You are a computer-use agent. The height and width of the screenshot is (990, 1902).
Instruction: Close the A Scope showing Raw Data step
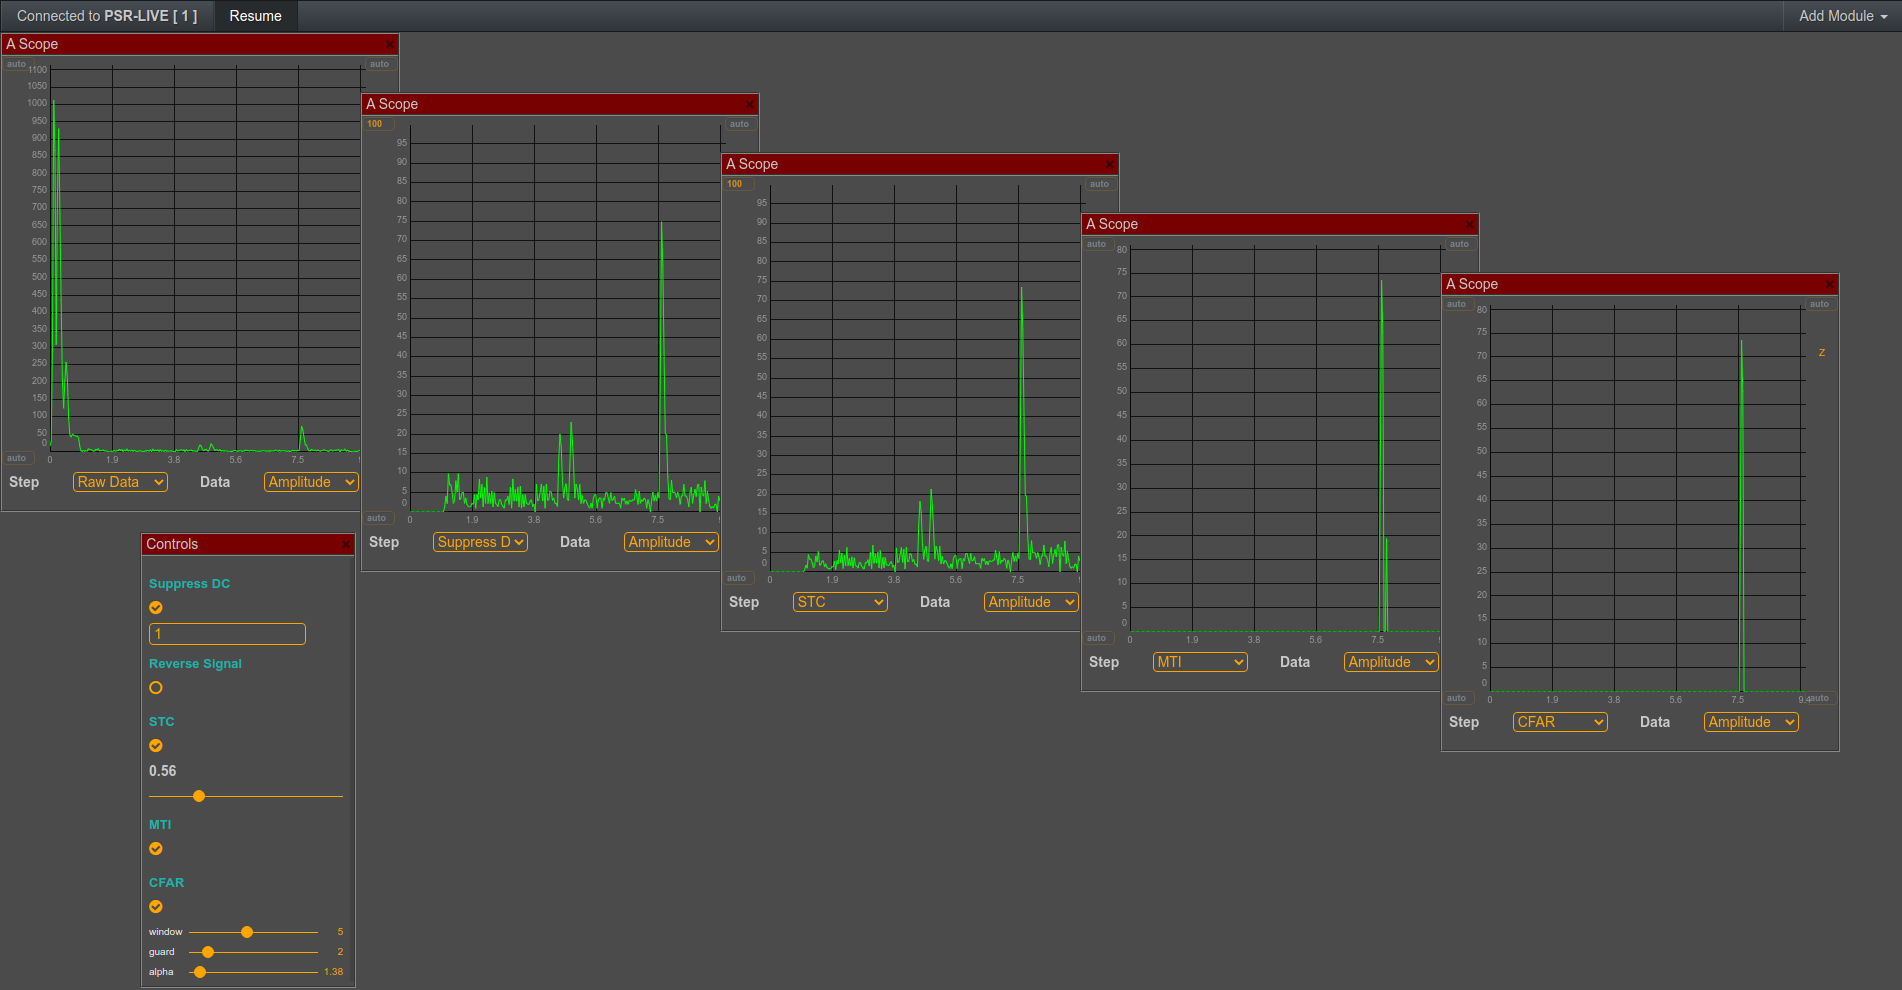tap(390, 44)
